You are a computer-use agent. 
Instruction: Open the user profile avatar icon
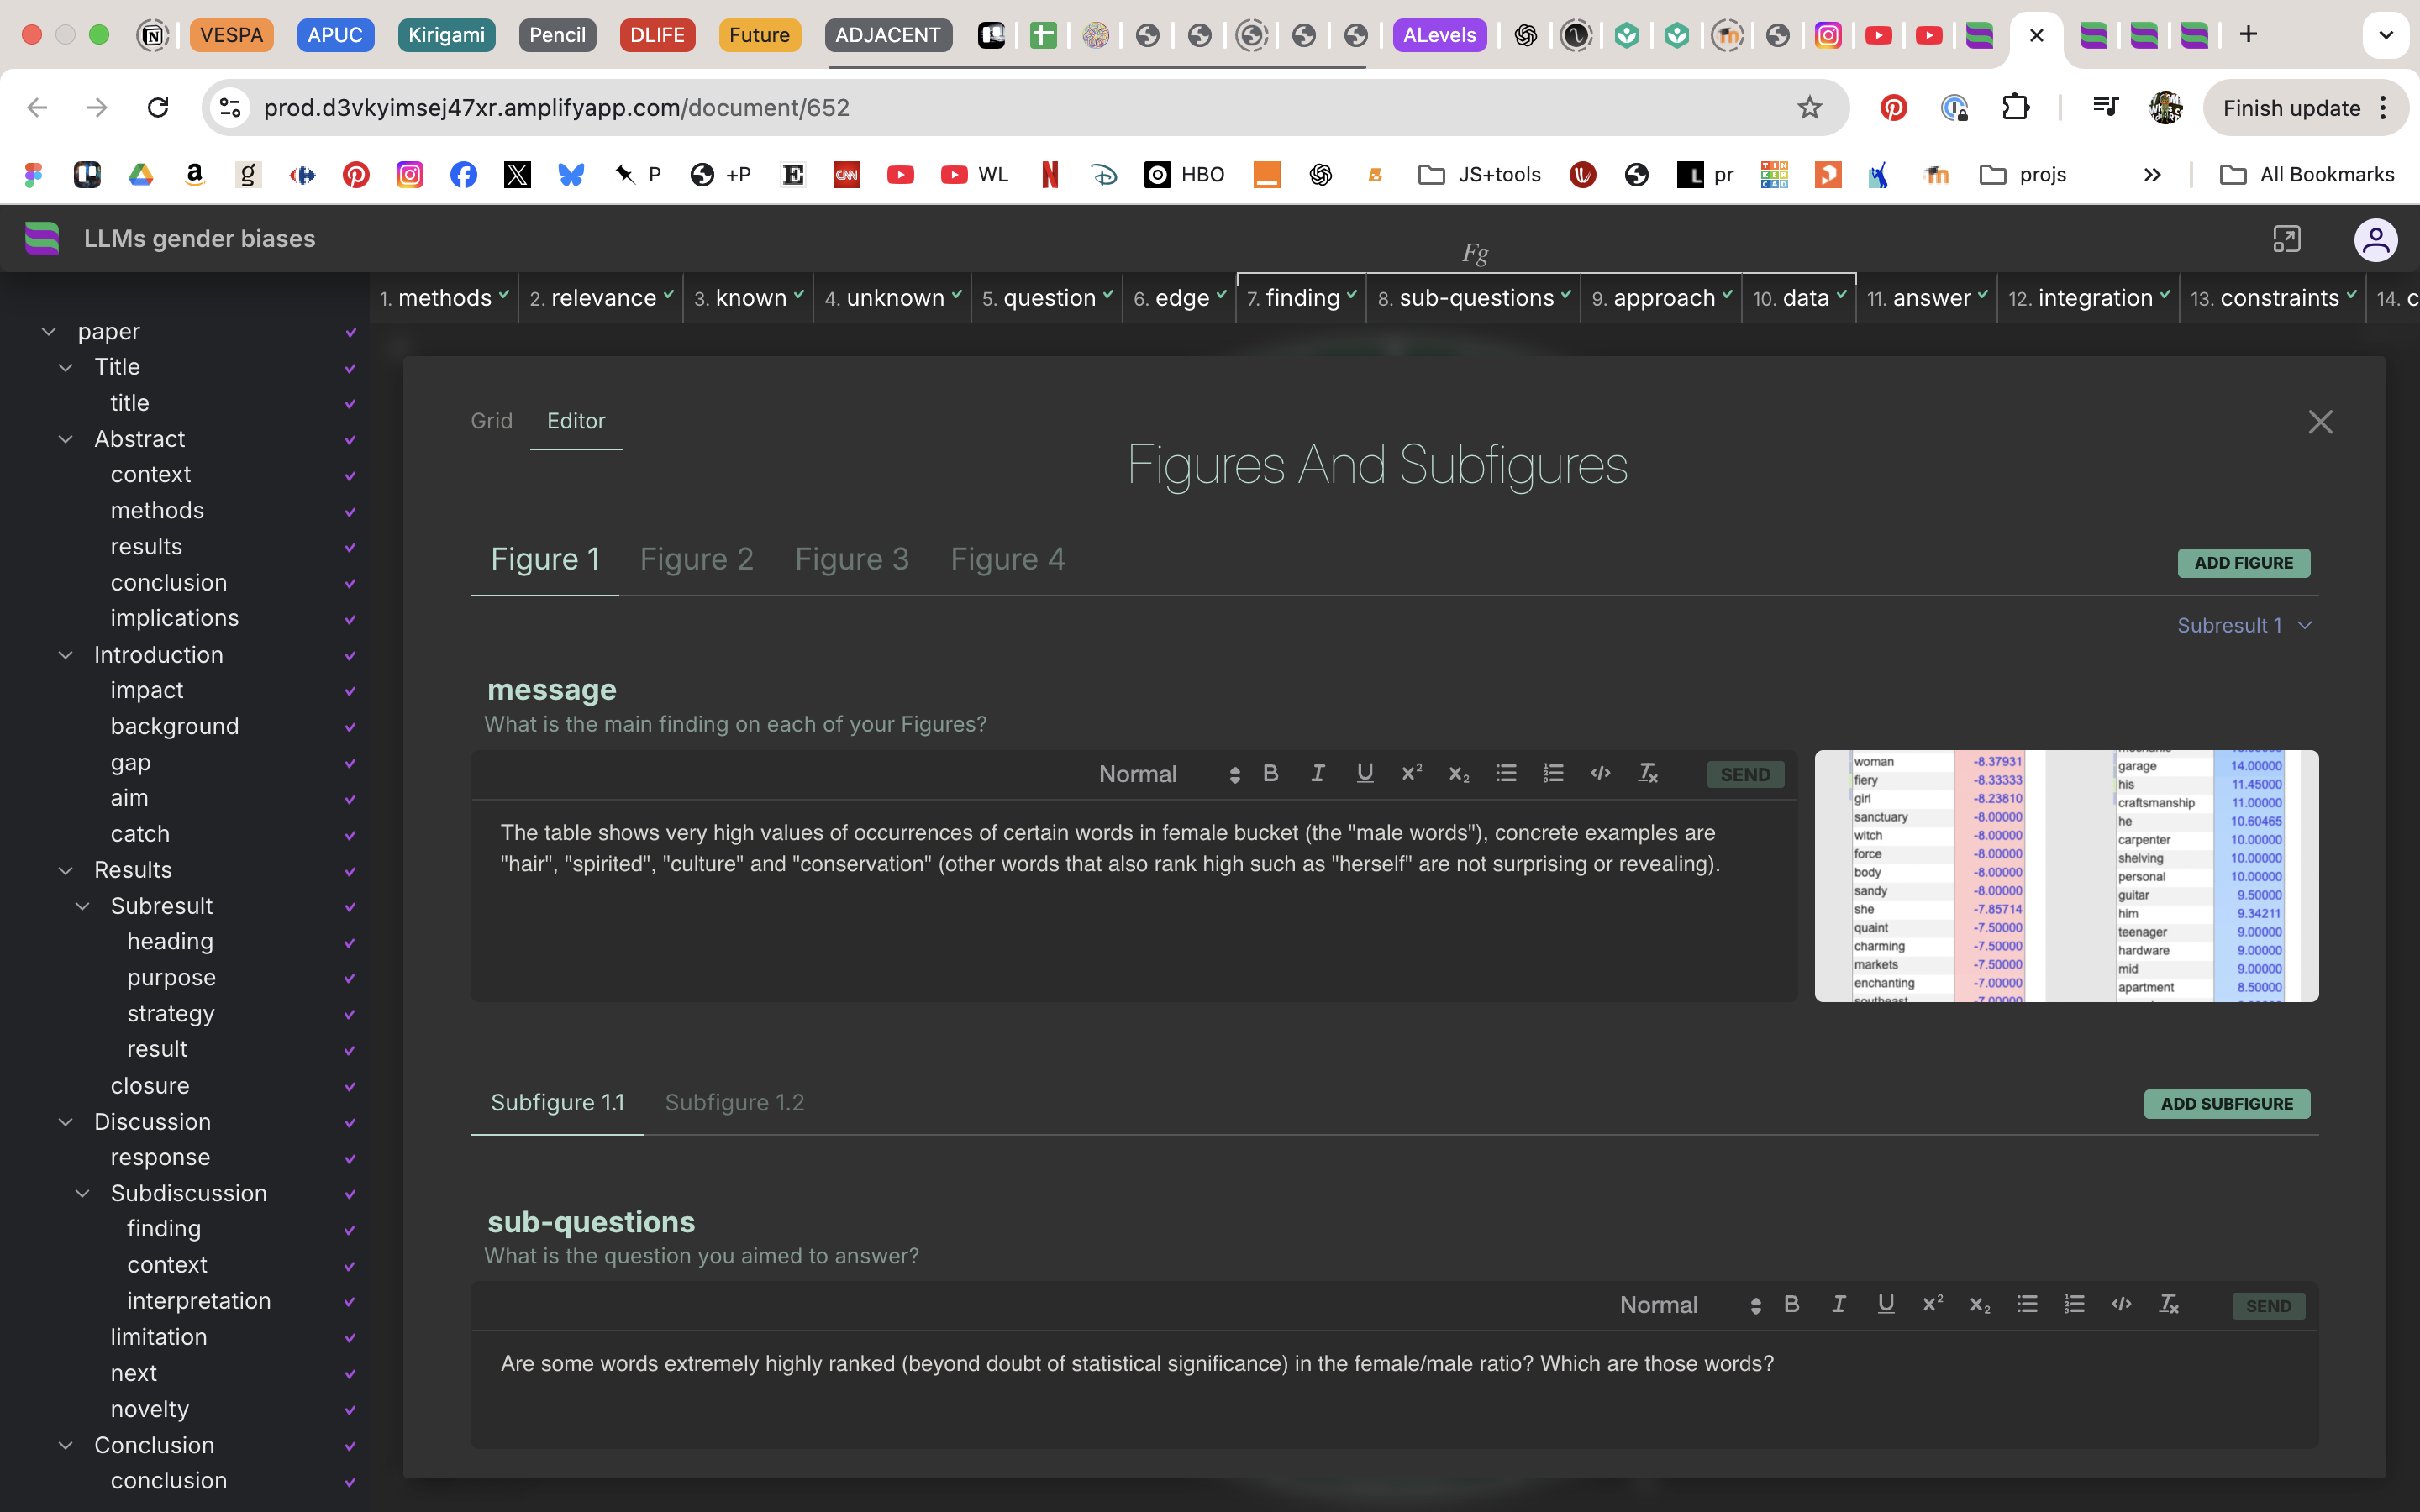[x=2375, y=240]
